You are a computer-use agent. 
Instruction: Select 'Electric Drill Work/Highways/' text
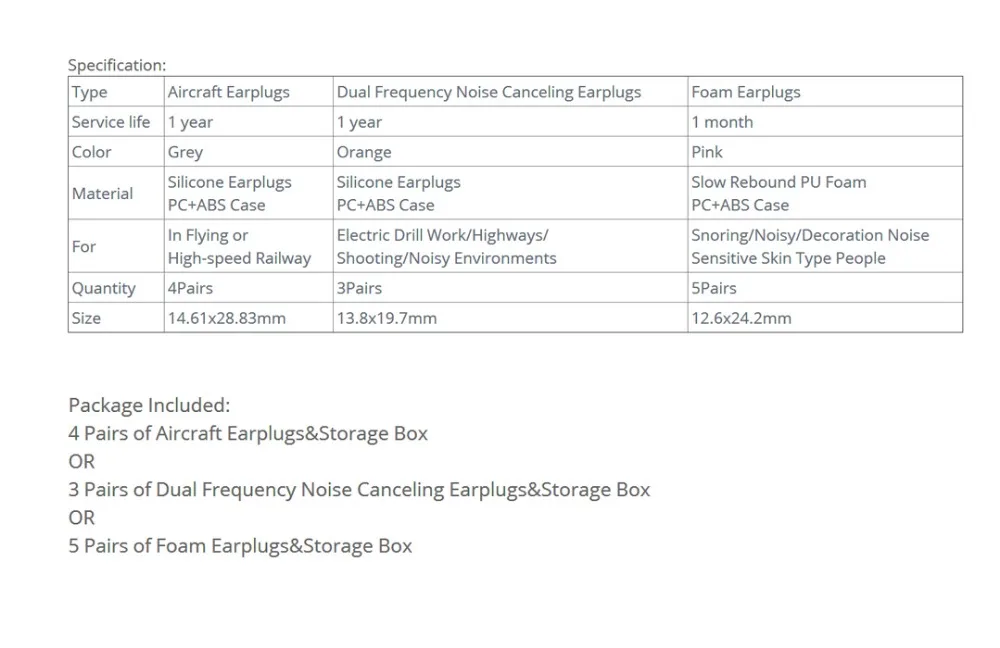[443, 235]
